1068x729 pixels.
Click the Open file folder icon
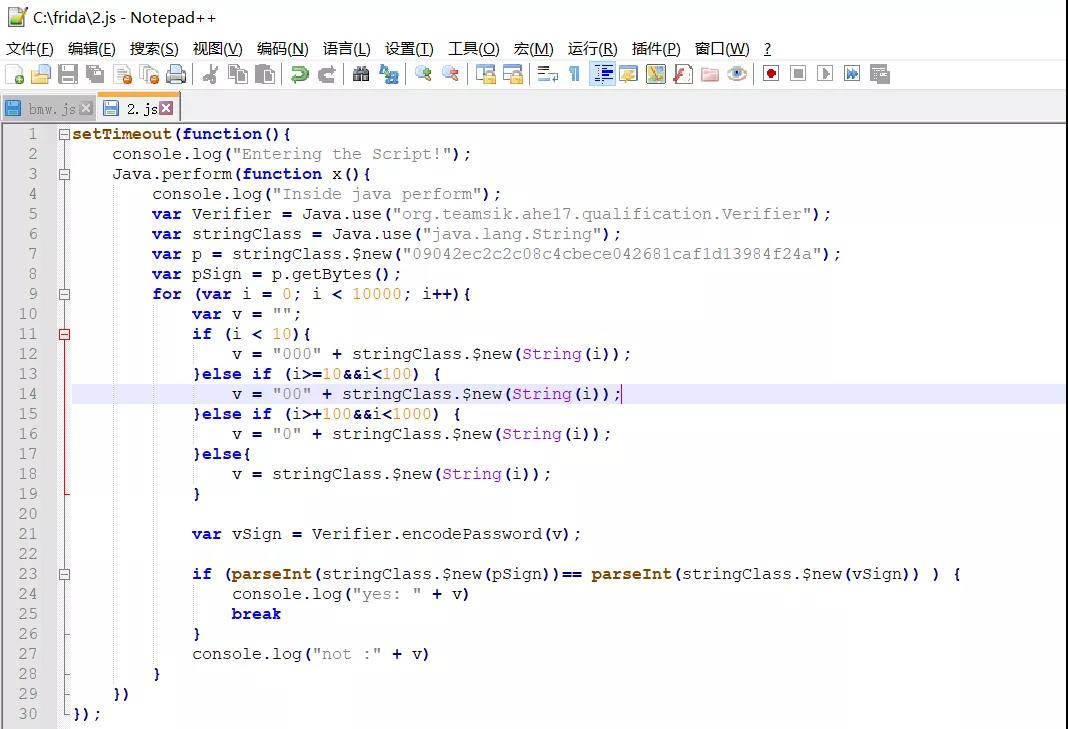41,74
